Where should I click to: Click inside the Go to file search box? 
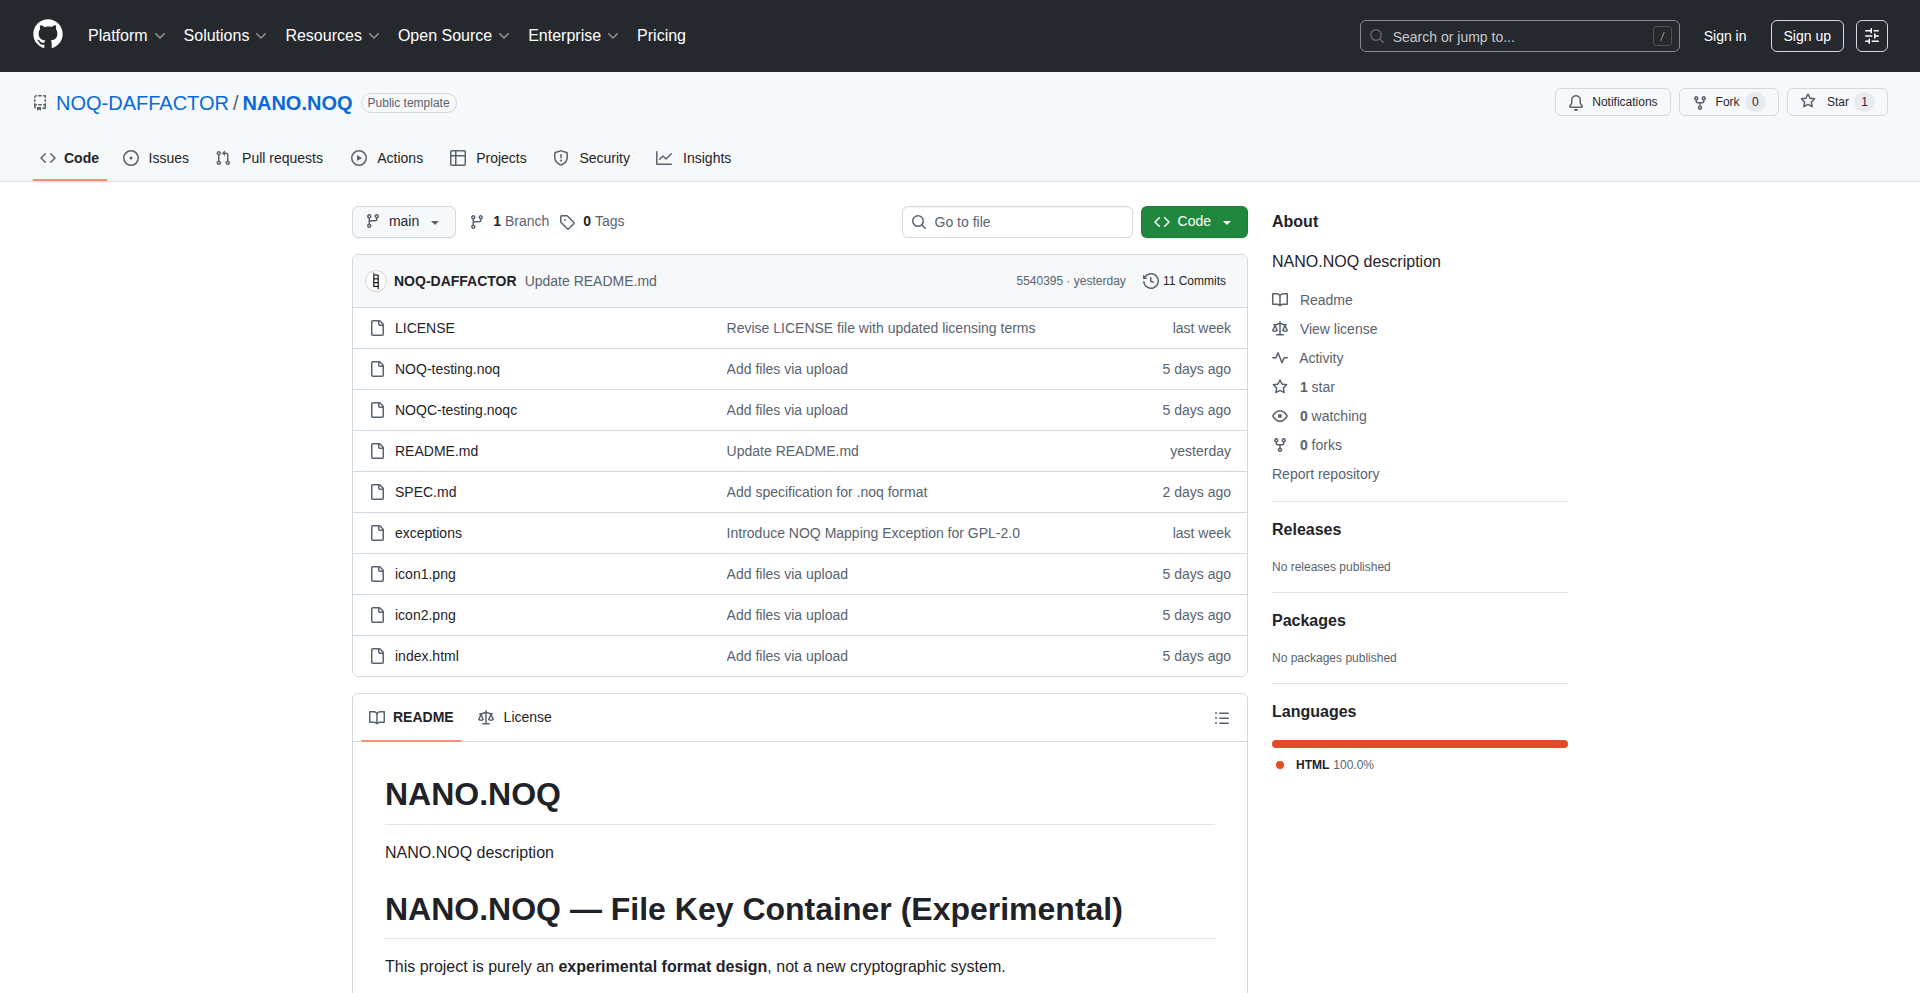[1017, 221]
